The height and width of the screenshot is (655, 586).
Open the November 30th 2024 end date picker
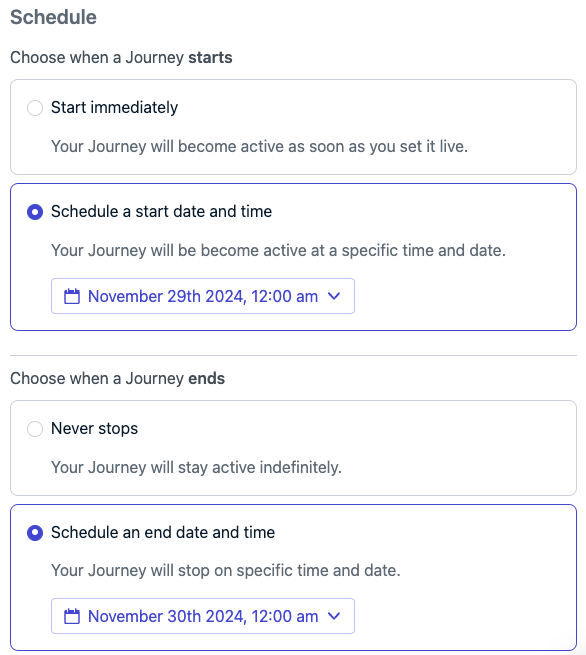pyautogui.click(x=203, y=616)
